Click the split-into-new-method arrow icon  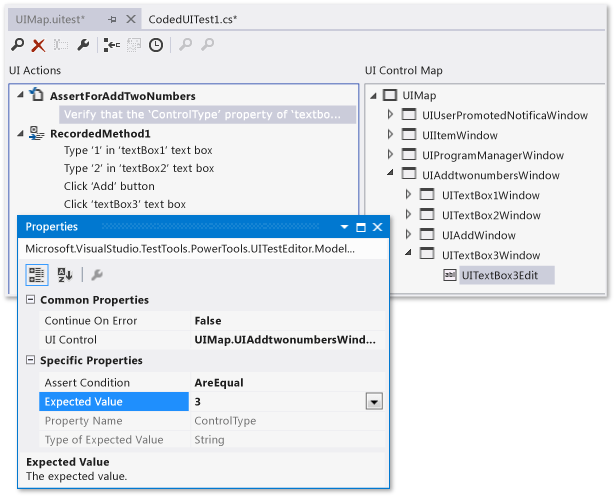pos(112,45)
